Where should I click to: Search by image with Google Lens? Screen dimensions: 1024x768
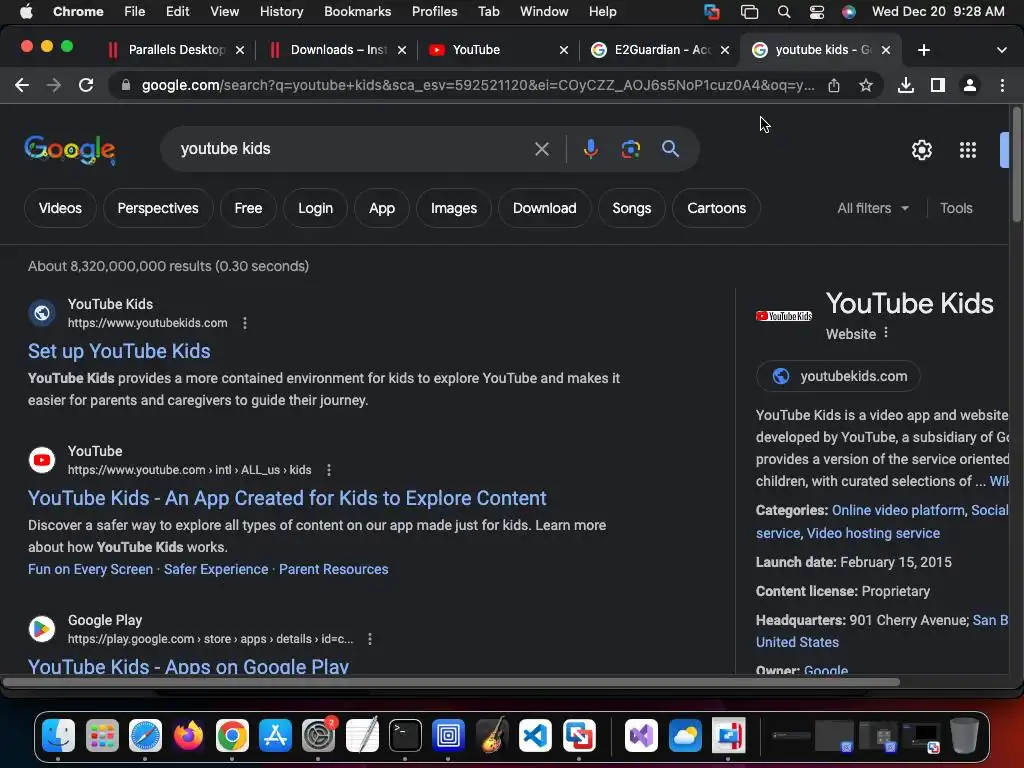630,150
